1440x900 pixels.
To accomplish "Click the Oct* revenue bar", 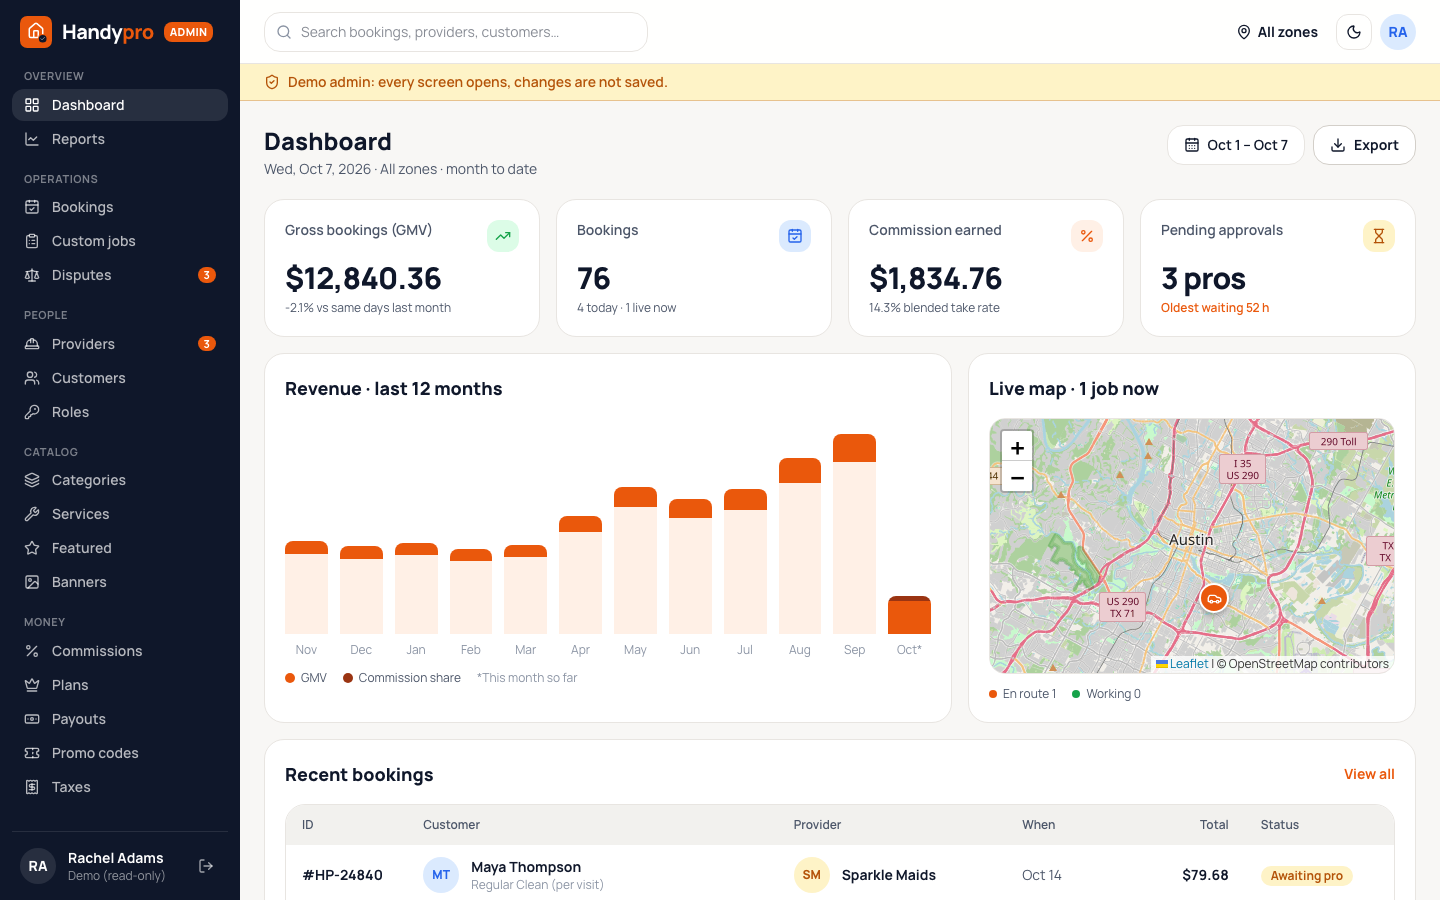I will click(909, 615).
